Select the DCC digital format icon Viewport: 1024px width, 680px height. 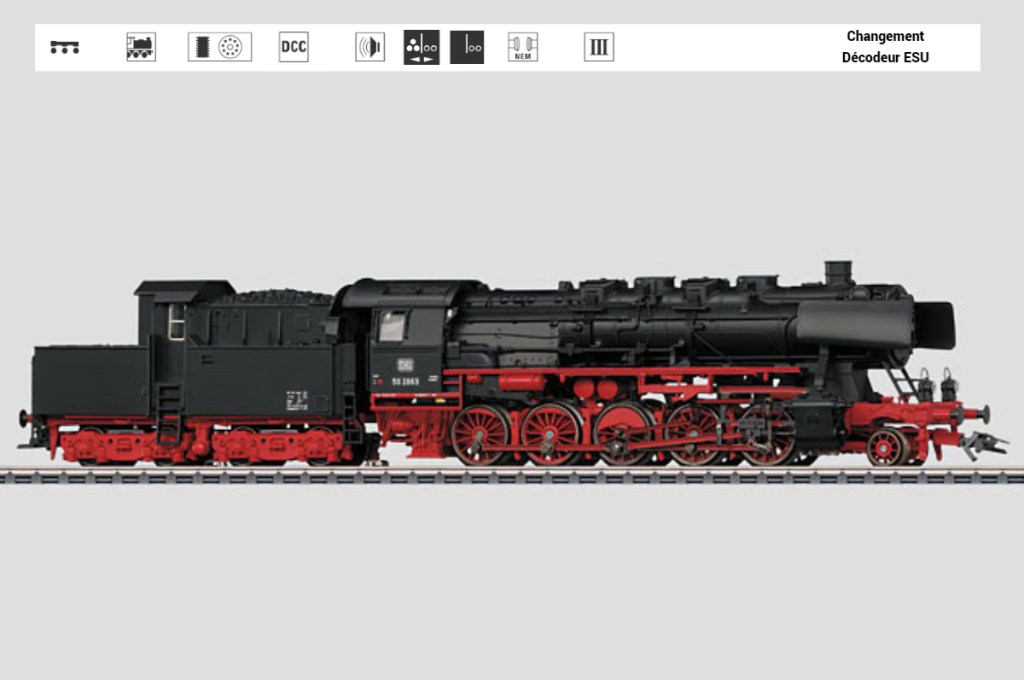[293, 47]
